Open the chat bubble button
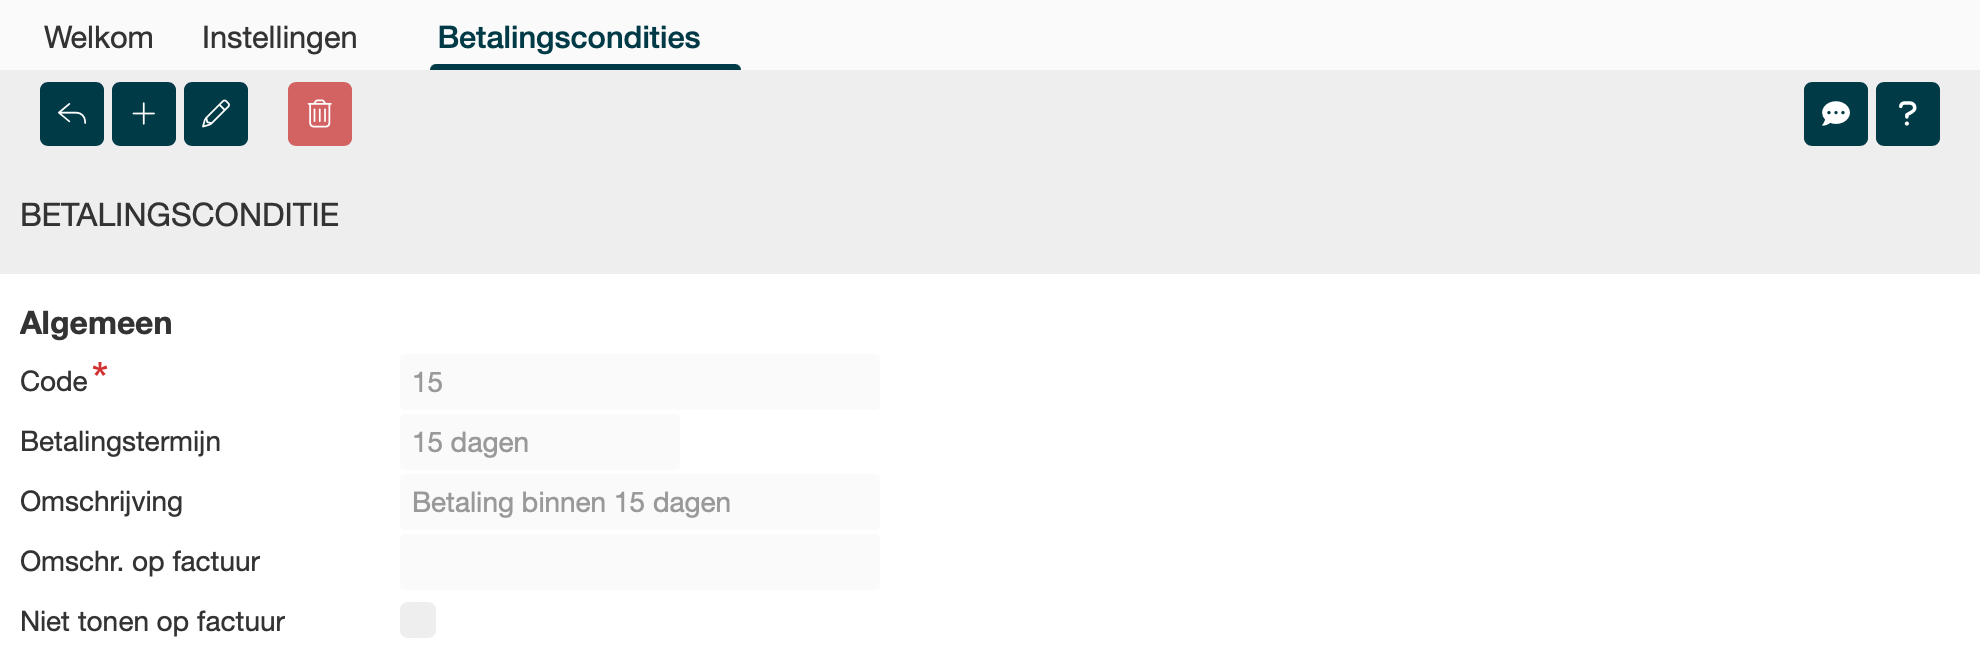The height and width of the screenshot is (662, 1980). coord(1836,114)
